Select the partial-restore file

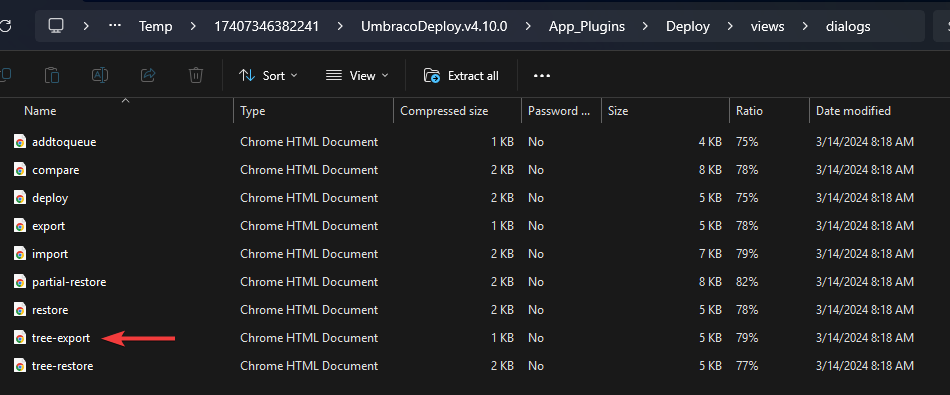(x=69, y=282)
